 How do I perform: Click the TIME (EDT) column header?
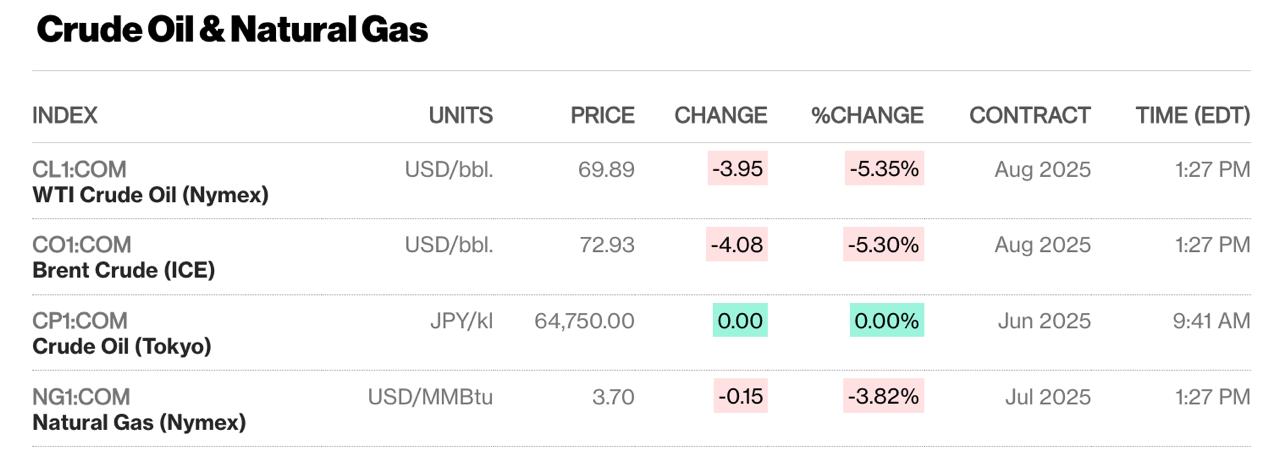[1192, 115]
